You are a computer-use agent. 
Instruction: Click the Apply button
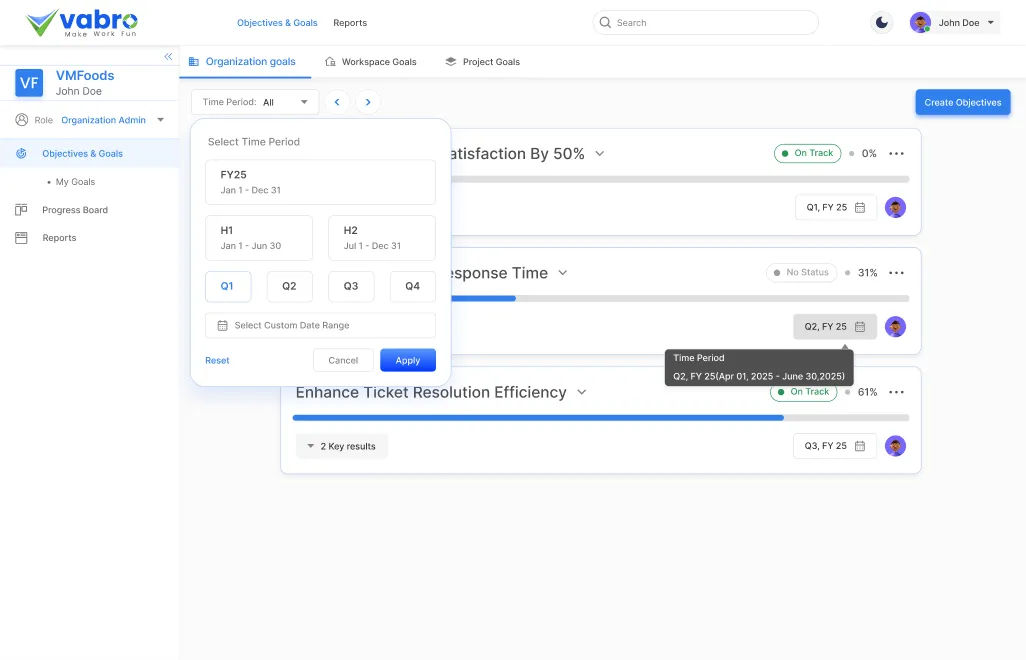click(x=407, y=360)
